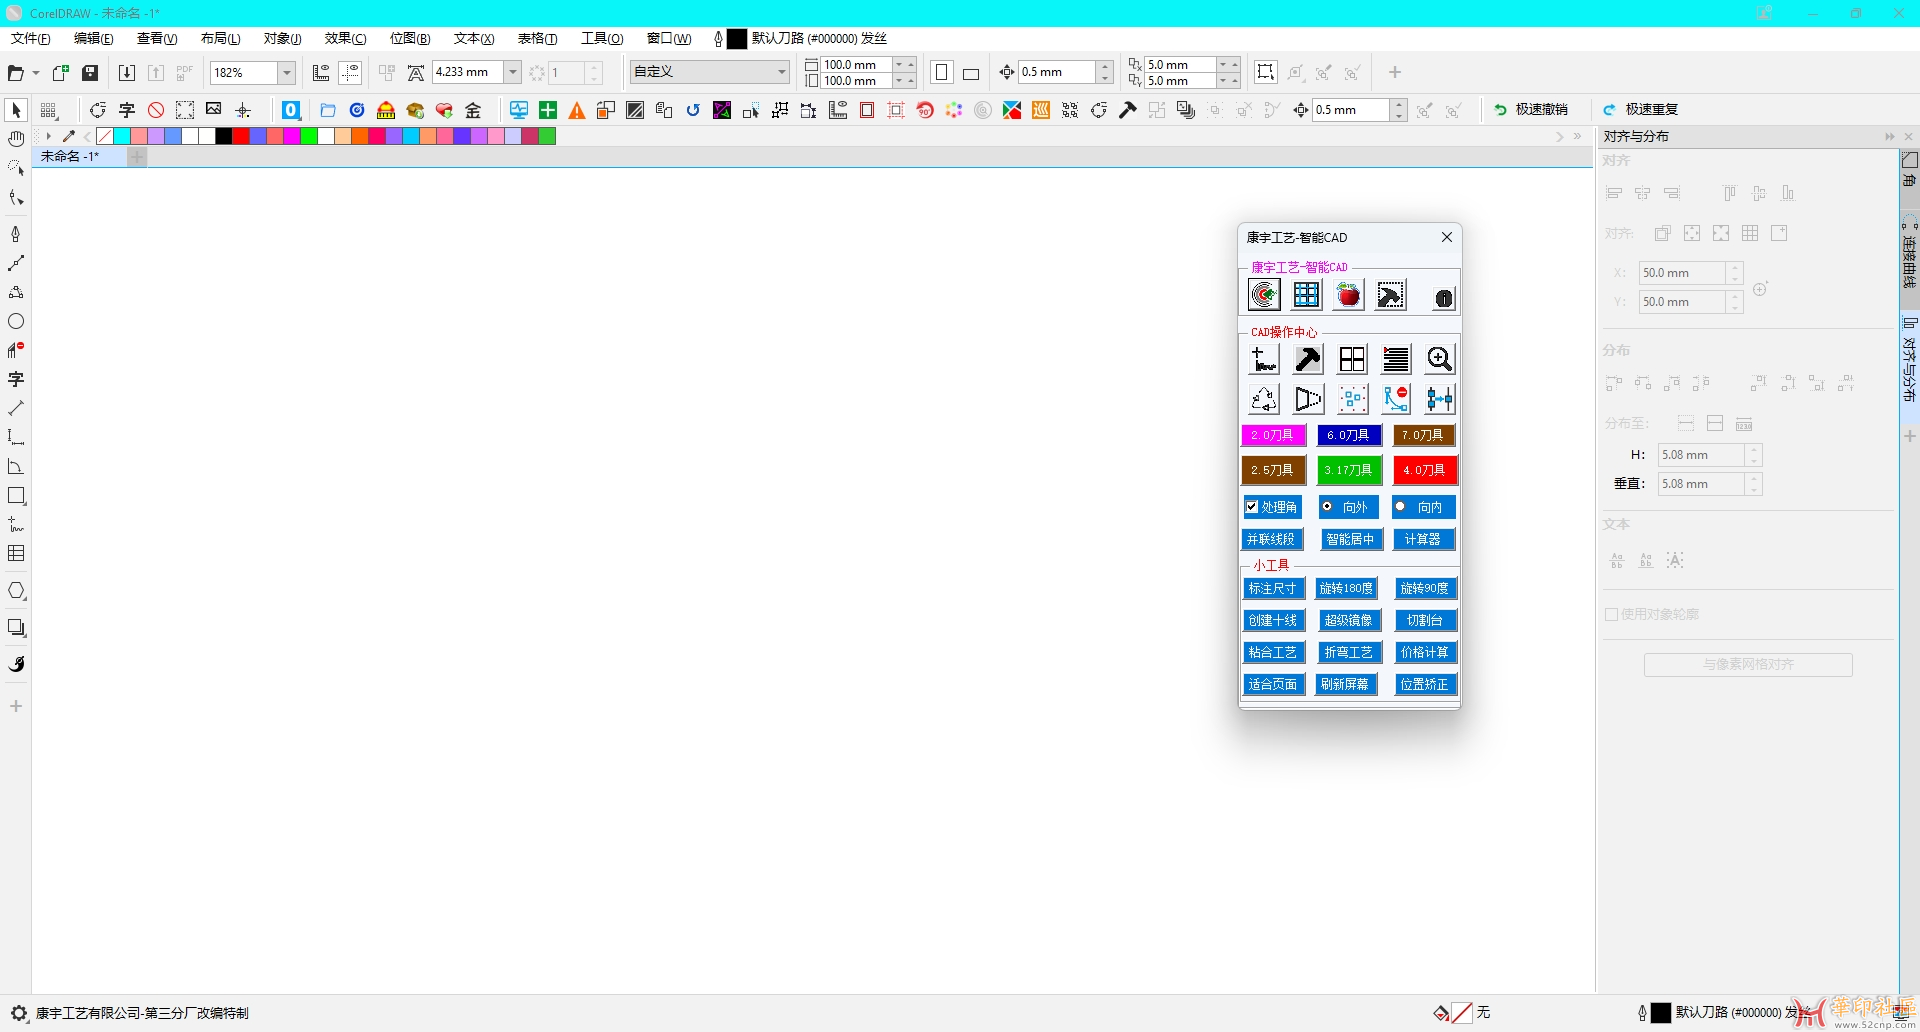Open the zoom level 182% dropdown

[x=287, y=72]
